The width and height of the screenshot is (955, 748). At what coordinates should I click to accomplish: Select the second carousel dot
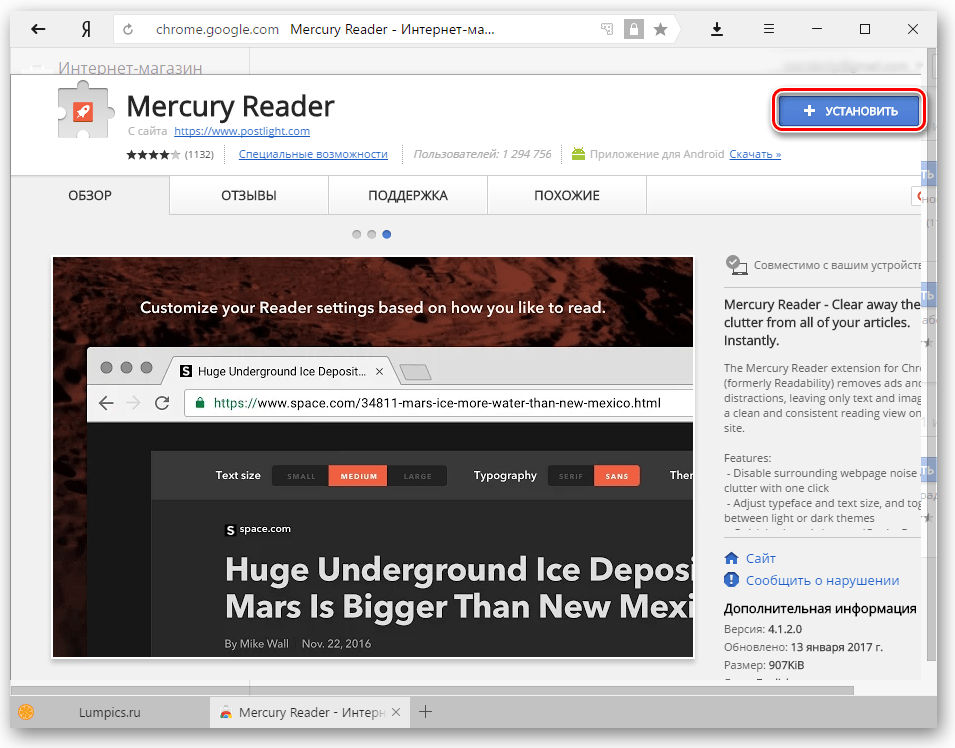pyautogui.click(x=372, y=234)
